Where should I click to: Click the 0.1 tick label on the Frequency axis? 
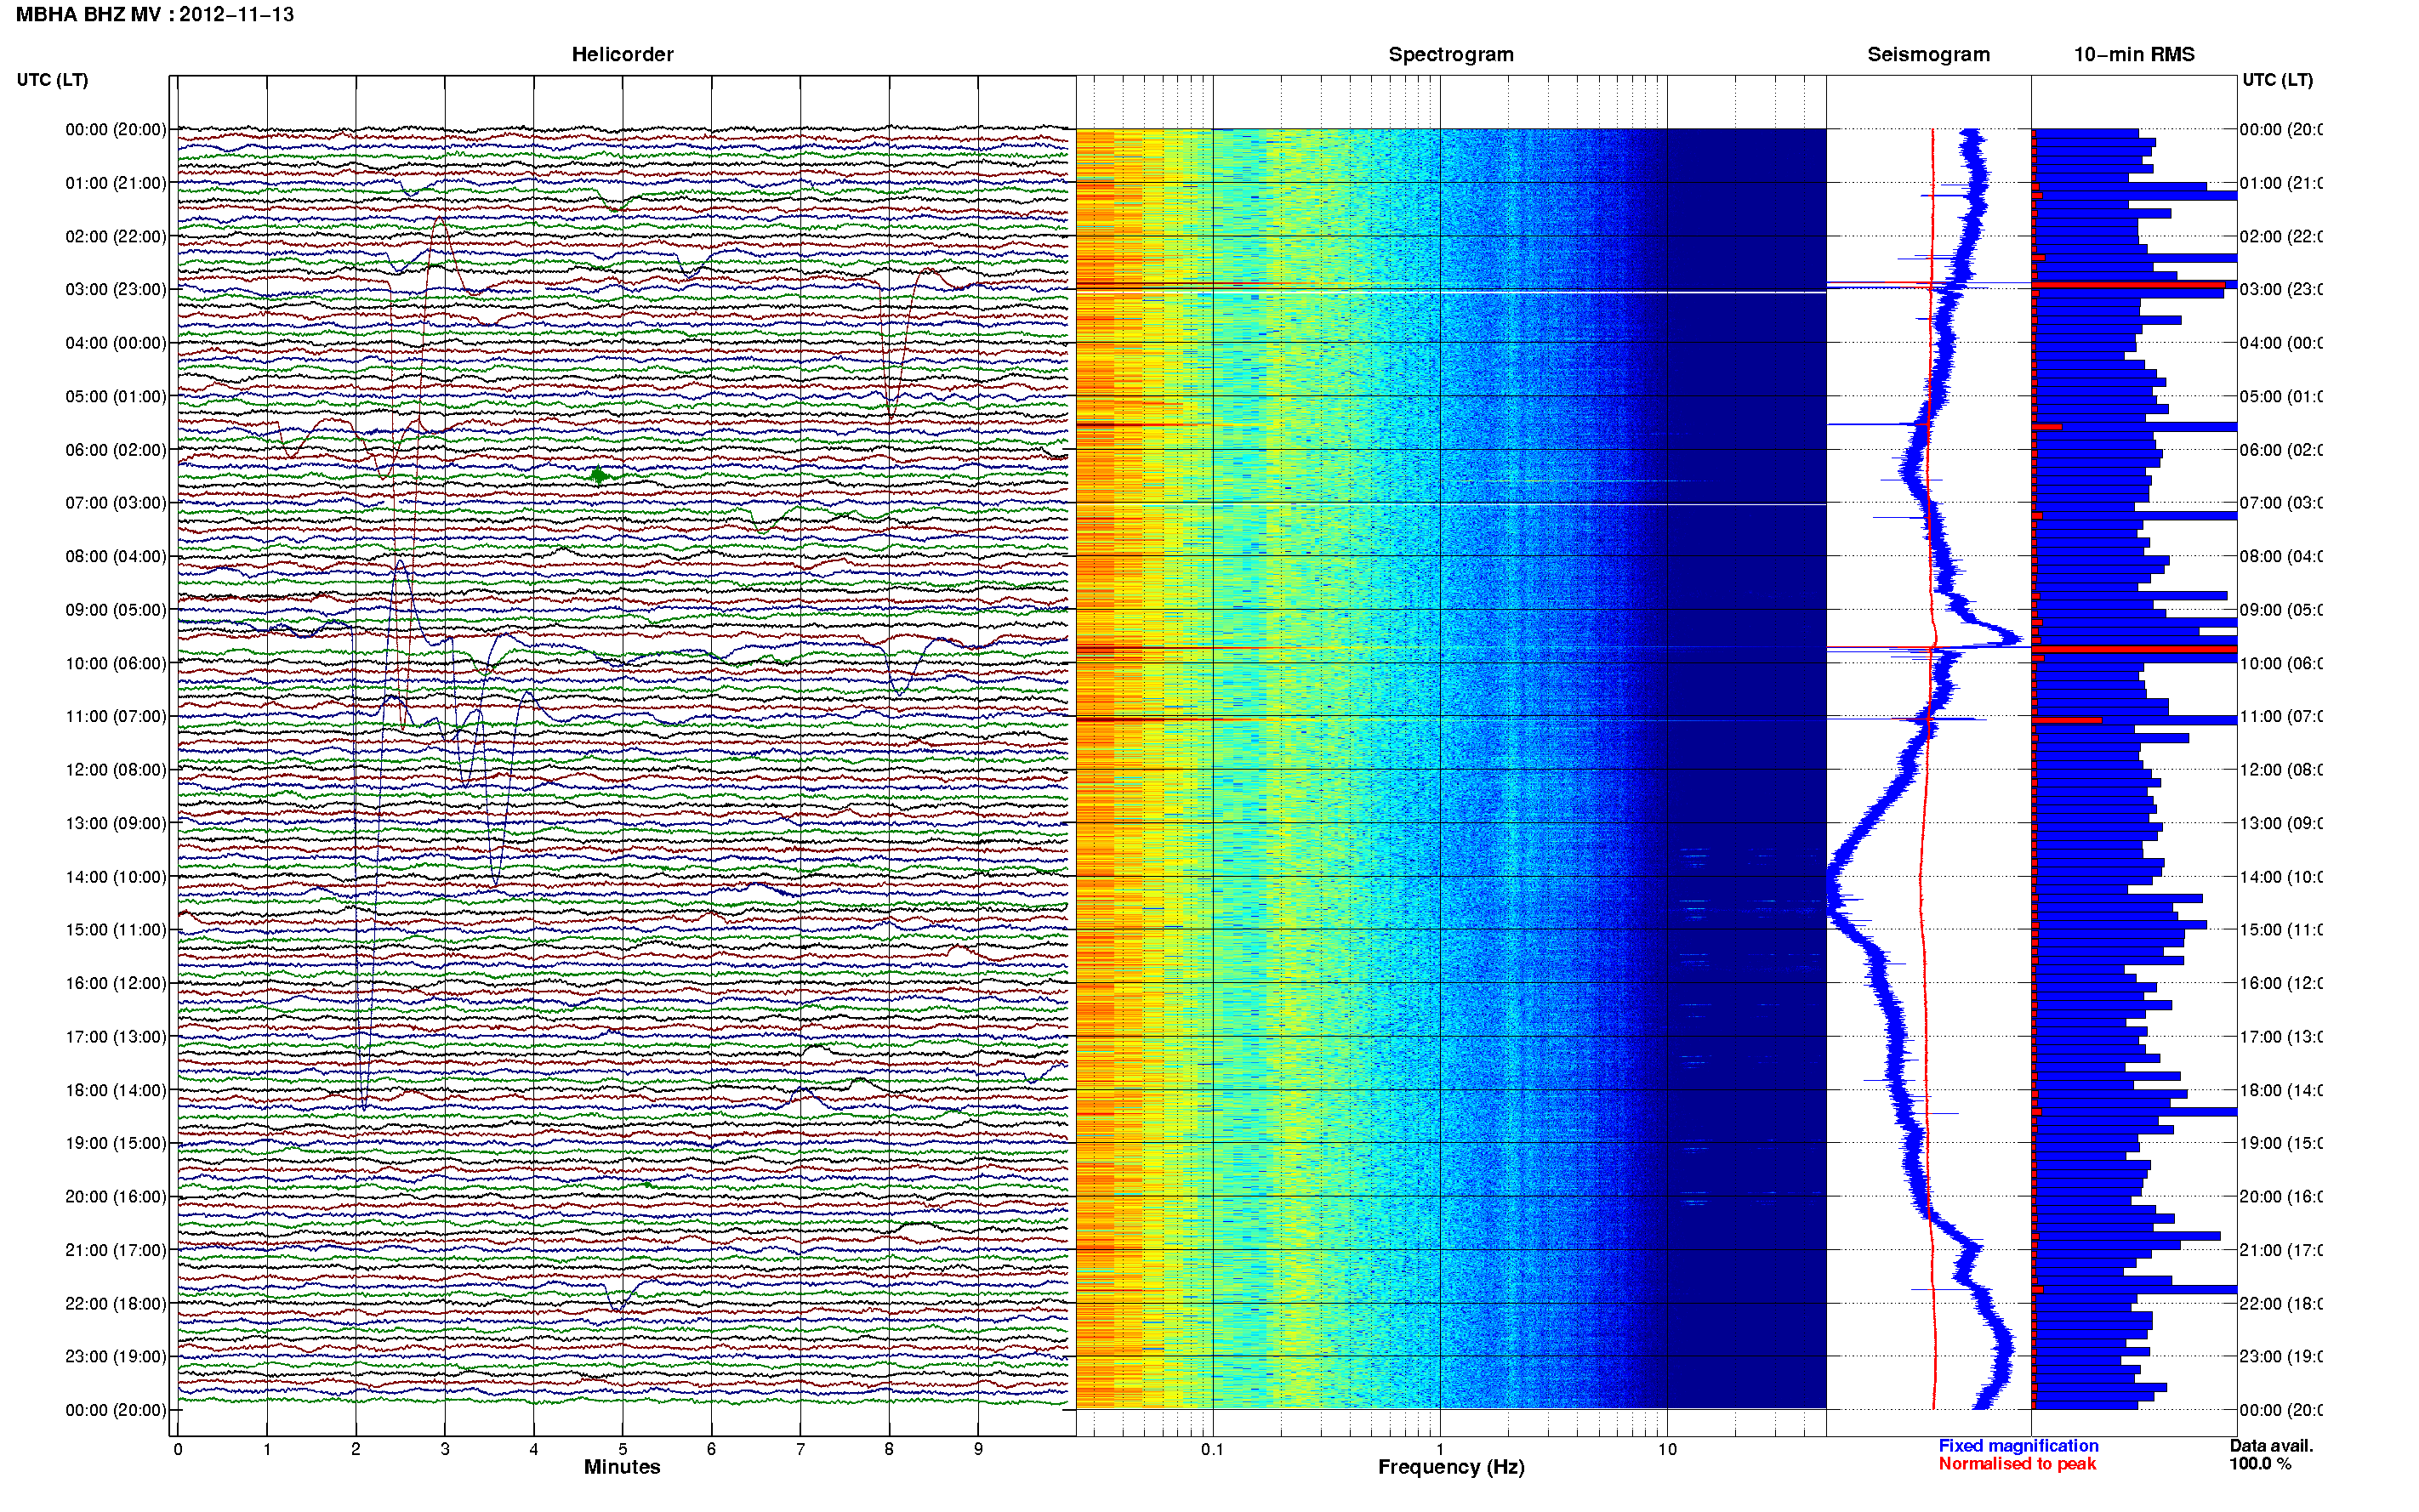click(x=1212, y=1450)
